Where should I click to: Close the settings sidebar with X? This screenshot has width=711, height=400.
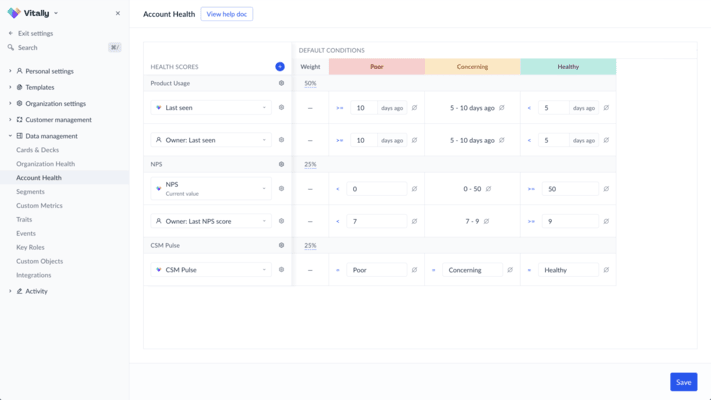pos(118,13)
